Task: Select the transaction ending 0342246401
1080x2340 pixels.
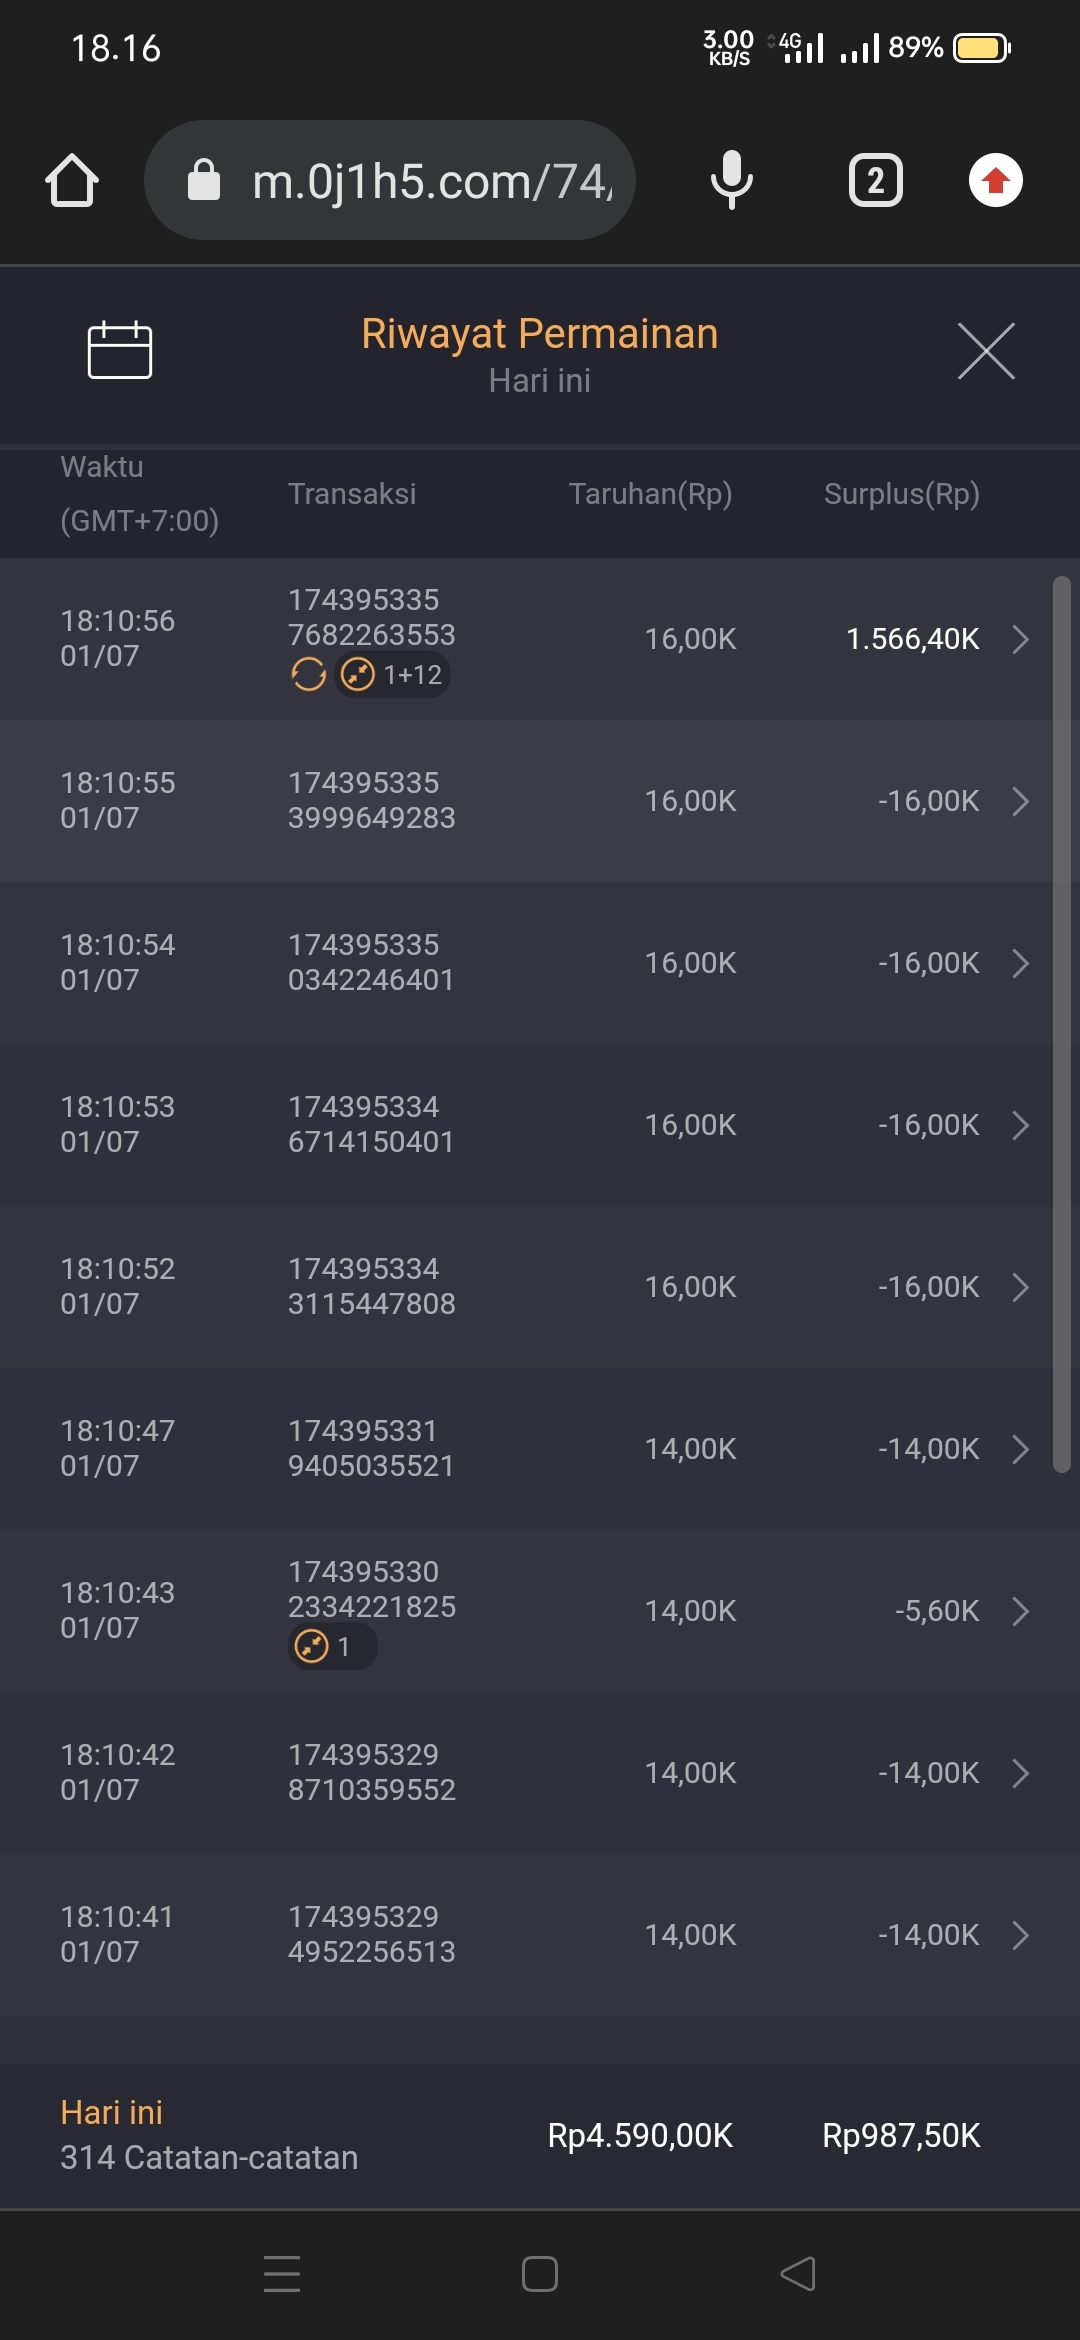Action: [371, 963]
